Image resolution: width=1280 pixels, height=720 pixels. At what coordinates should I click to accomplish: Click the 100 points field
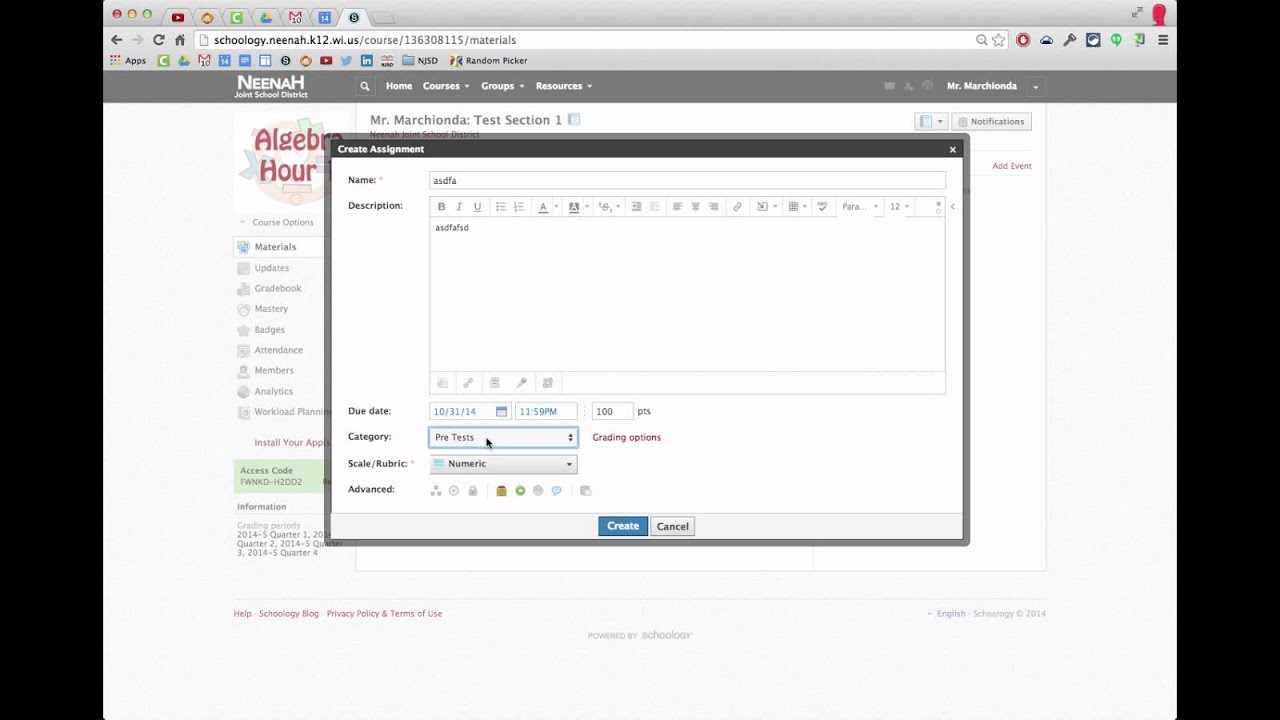pos(612,411)
